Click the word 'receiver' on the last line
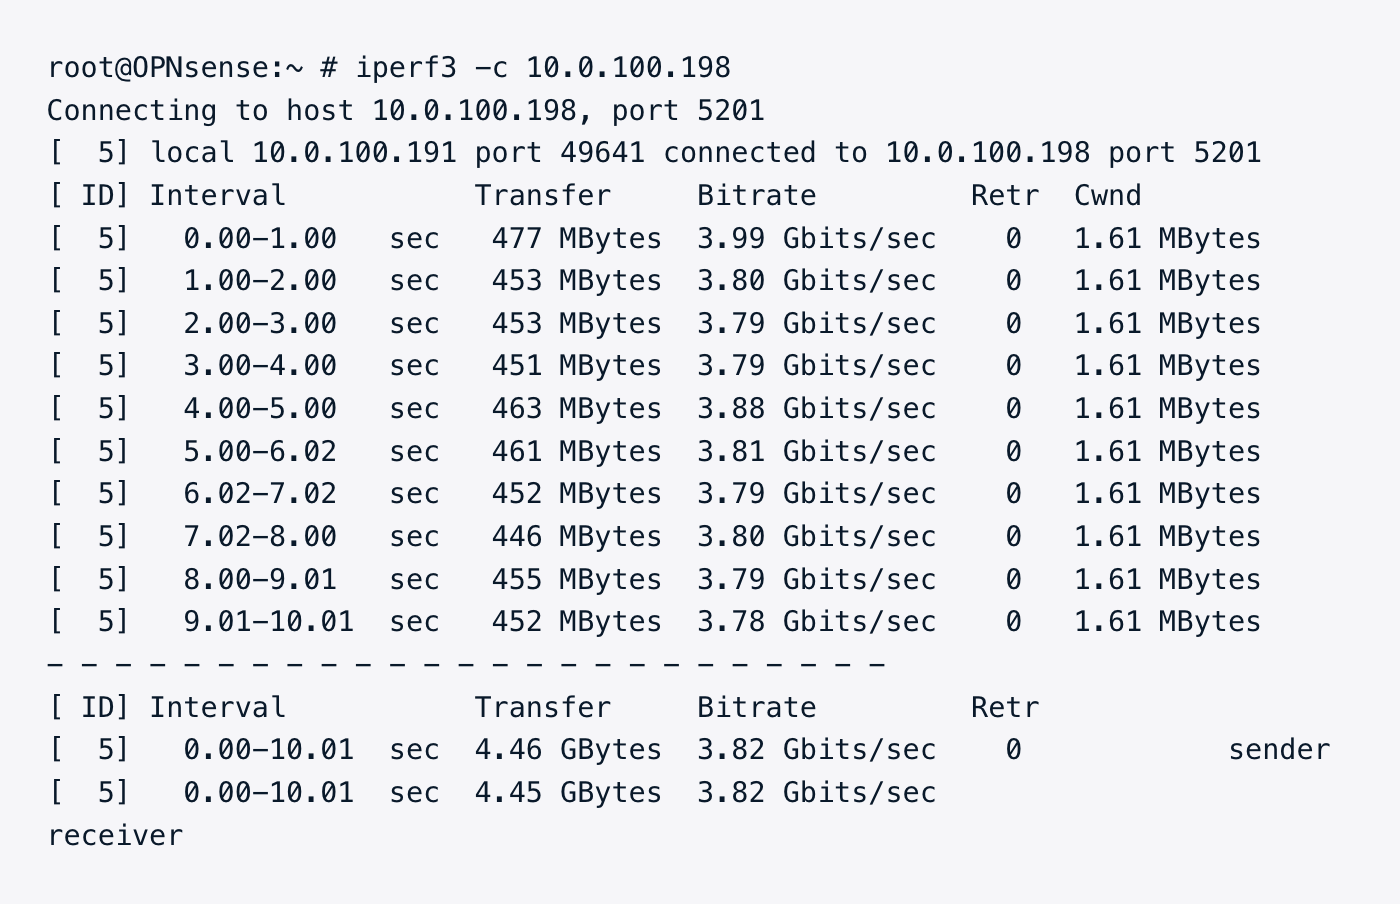This screenshot has width=1400, height=904. 115,835
